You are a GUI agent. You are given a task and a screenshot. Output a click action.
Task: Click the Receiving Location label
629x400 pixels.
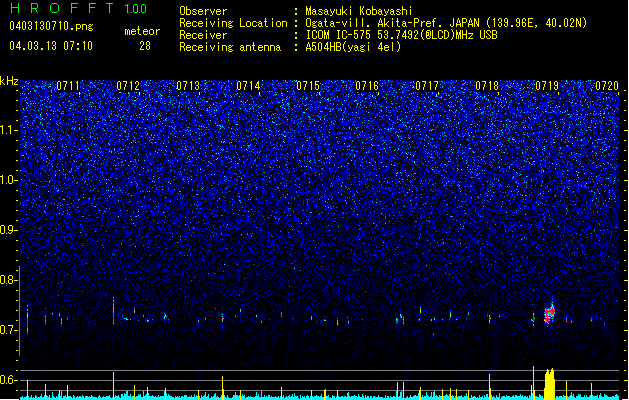[x=233, y=23]
